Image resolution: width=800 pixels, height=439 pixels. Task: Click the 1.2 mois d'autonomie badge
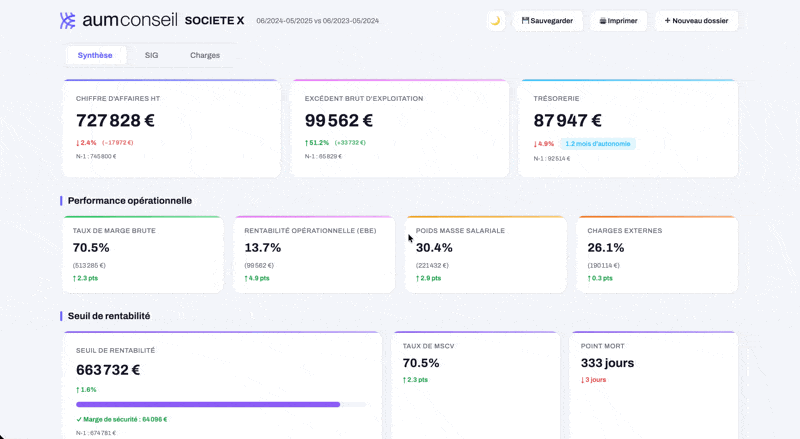598,144
